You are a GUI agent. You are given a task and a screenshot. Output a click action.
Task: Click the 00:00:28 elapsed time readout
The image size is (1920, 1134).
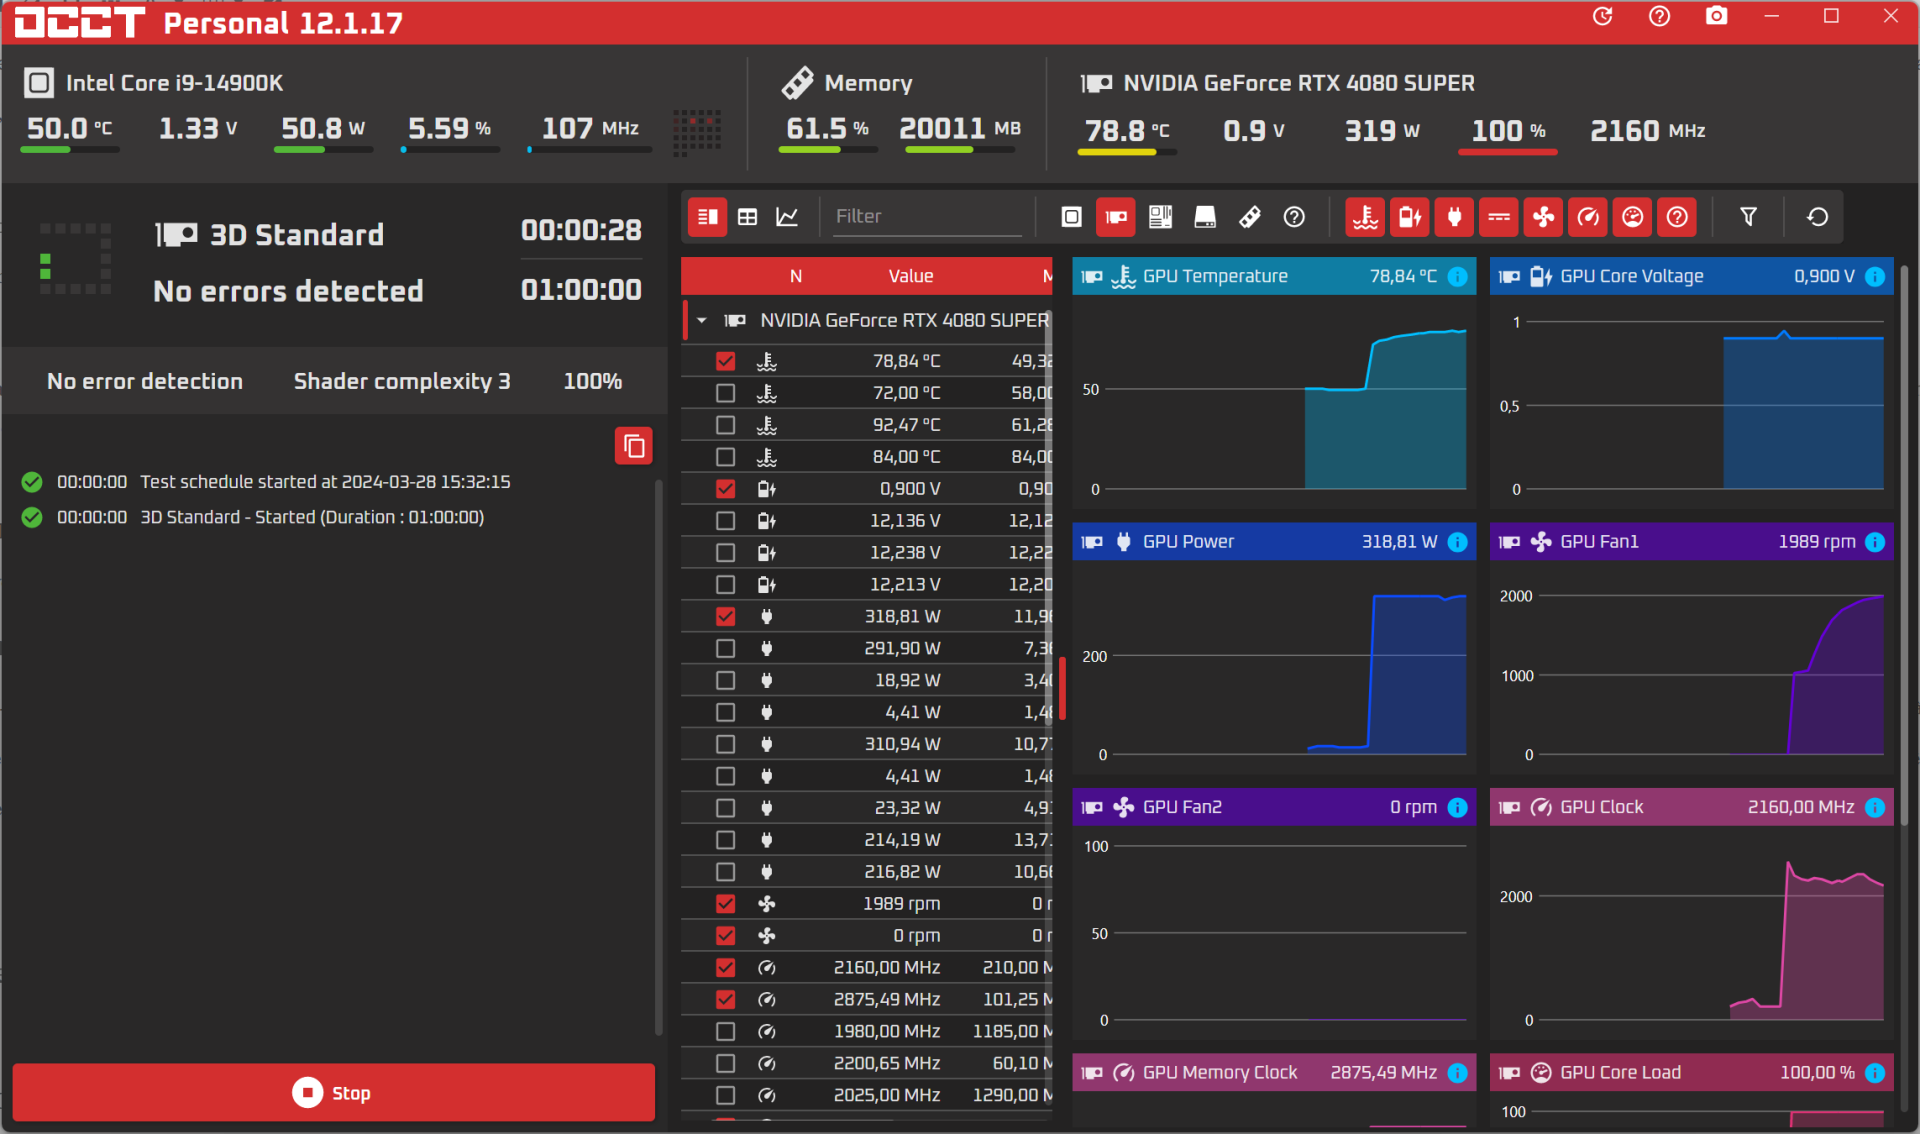[x=581, y=231]
